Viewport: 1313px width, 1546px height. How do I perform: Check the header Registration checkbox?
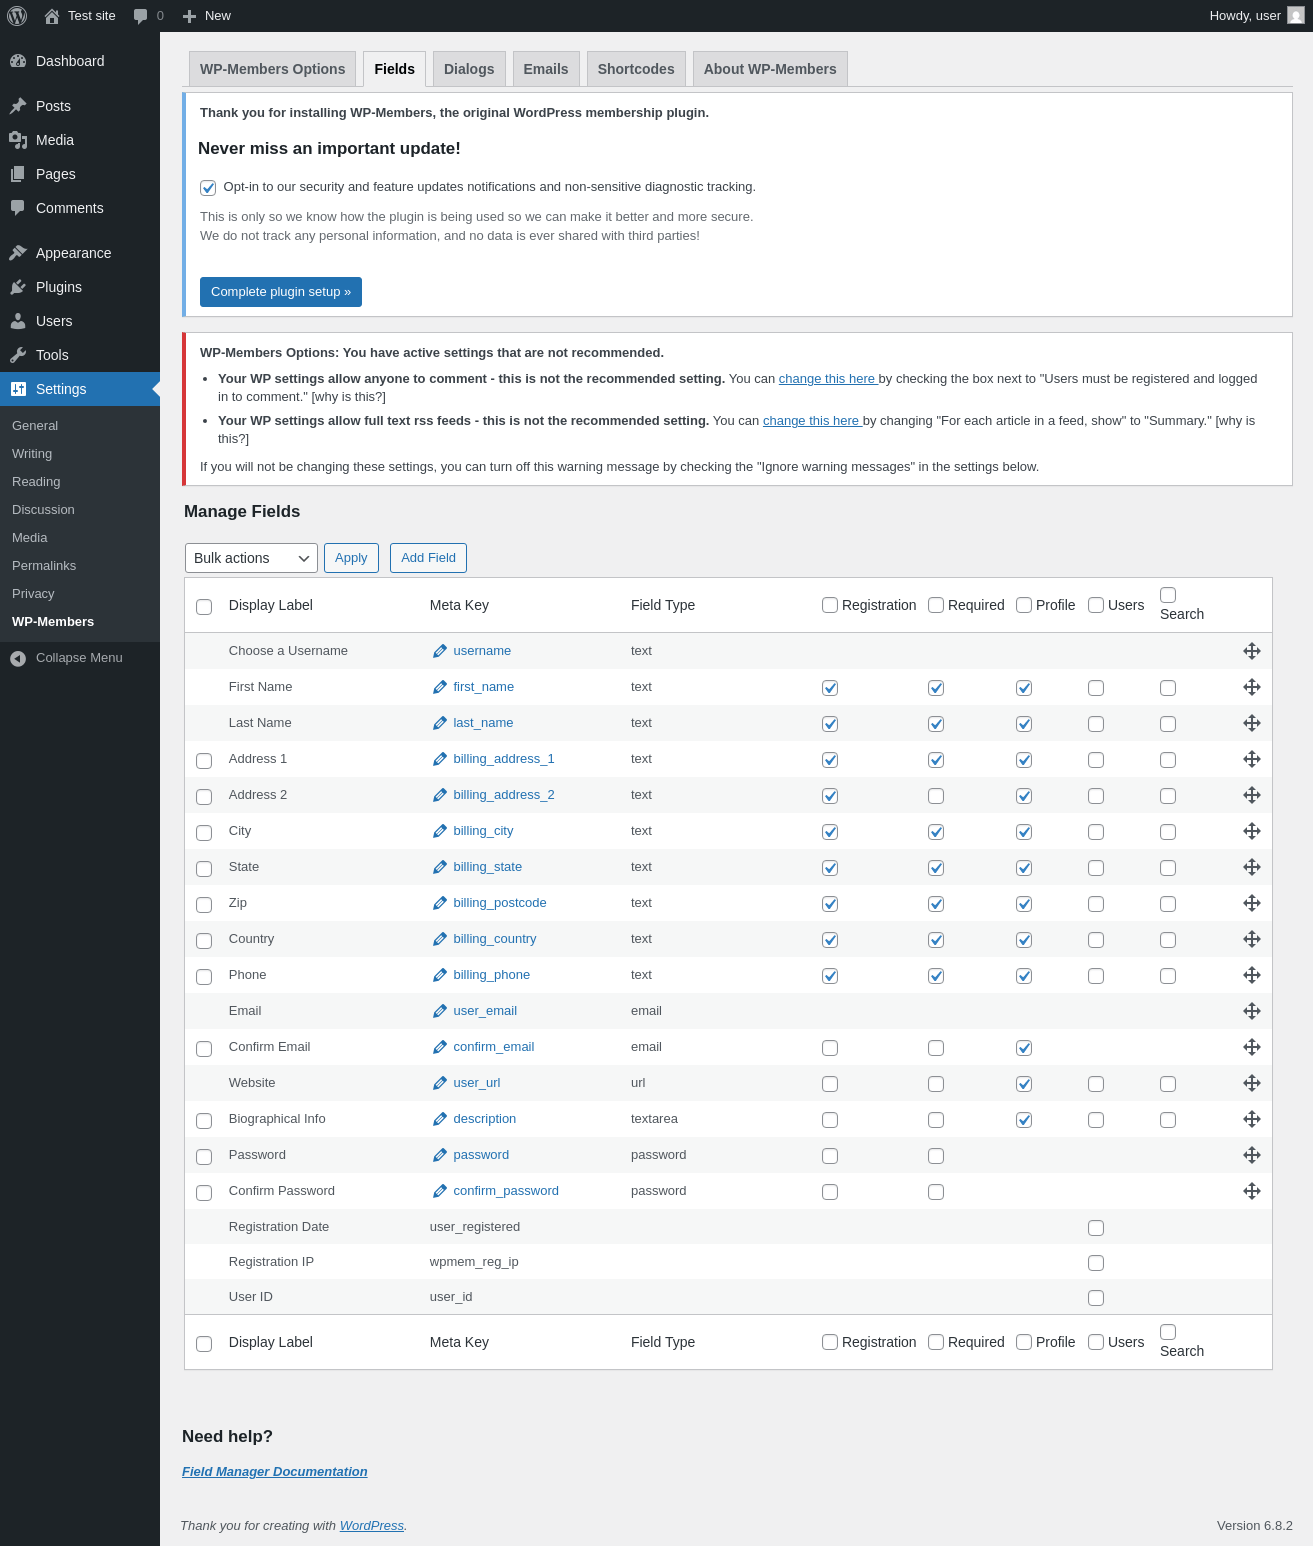(x=830, y=605)
